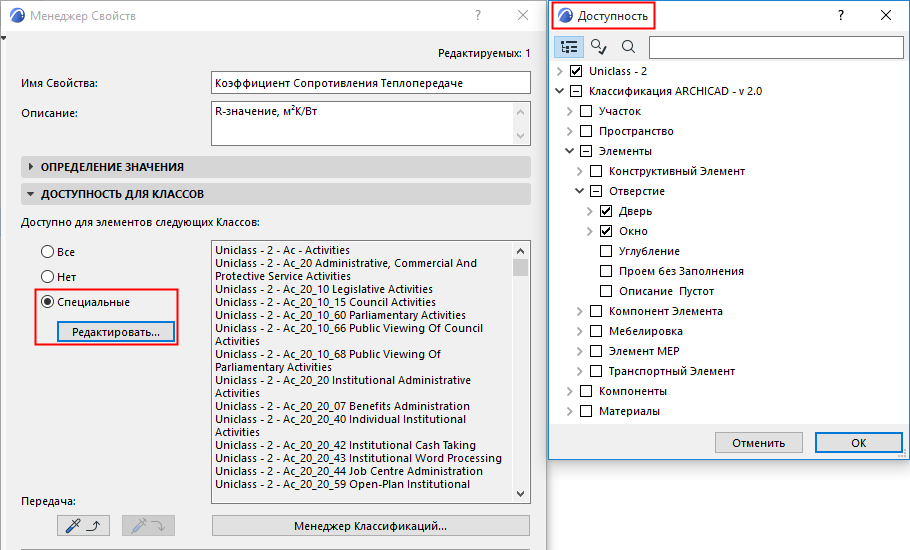Image resolution: width=910 pixels, height=550 pixels.
Task: Check the Элемент МЕР checkbox
Action: (x=596, y=351)
